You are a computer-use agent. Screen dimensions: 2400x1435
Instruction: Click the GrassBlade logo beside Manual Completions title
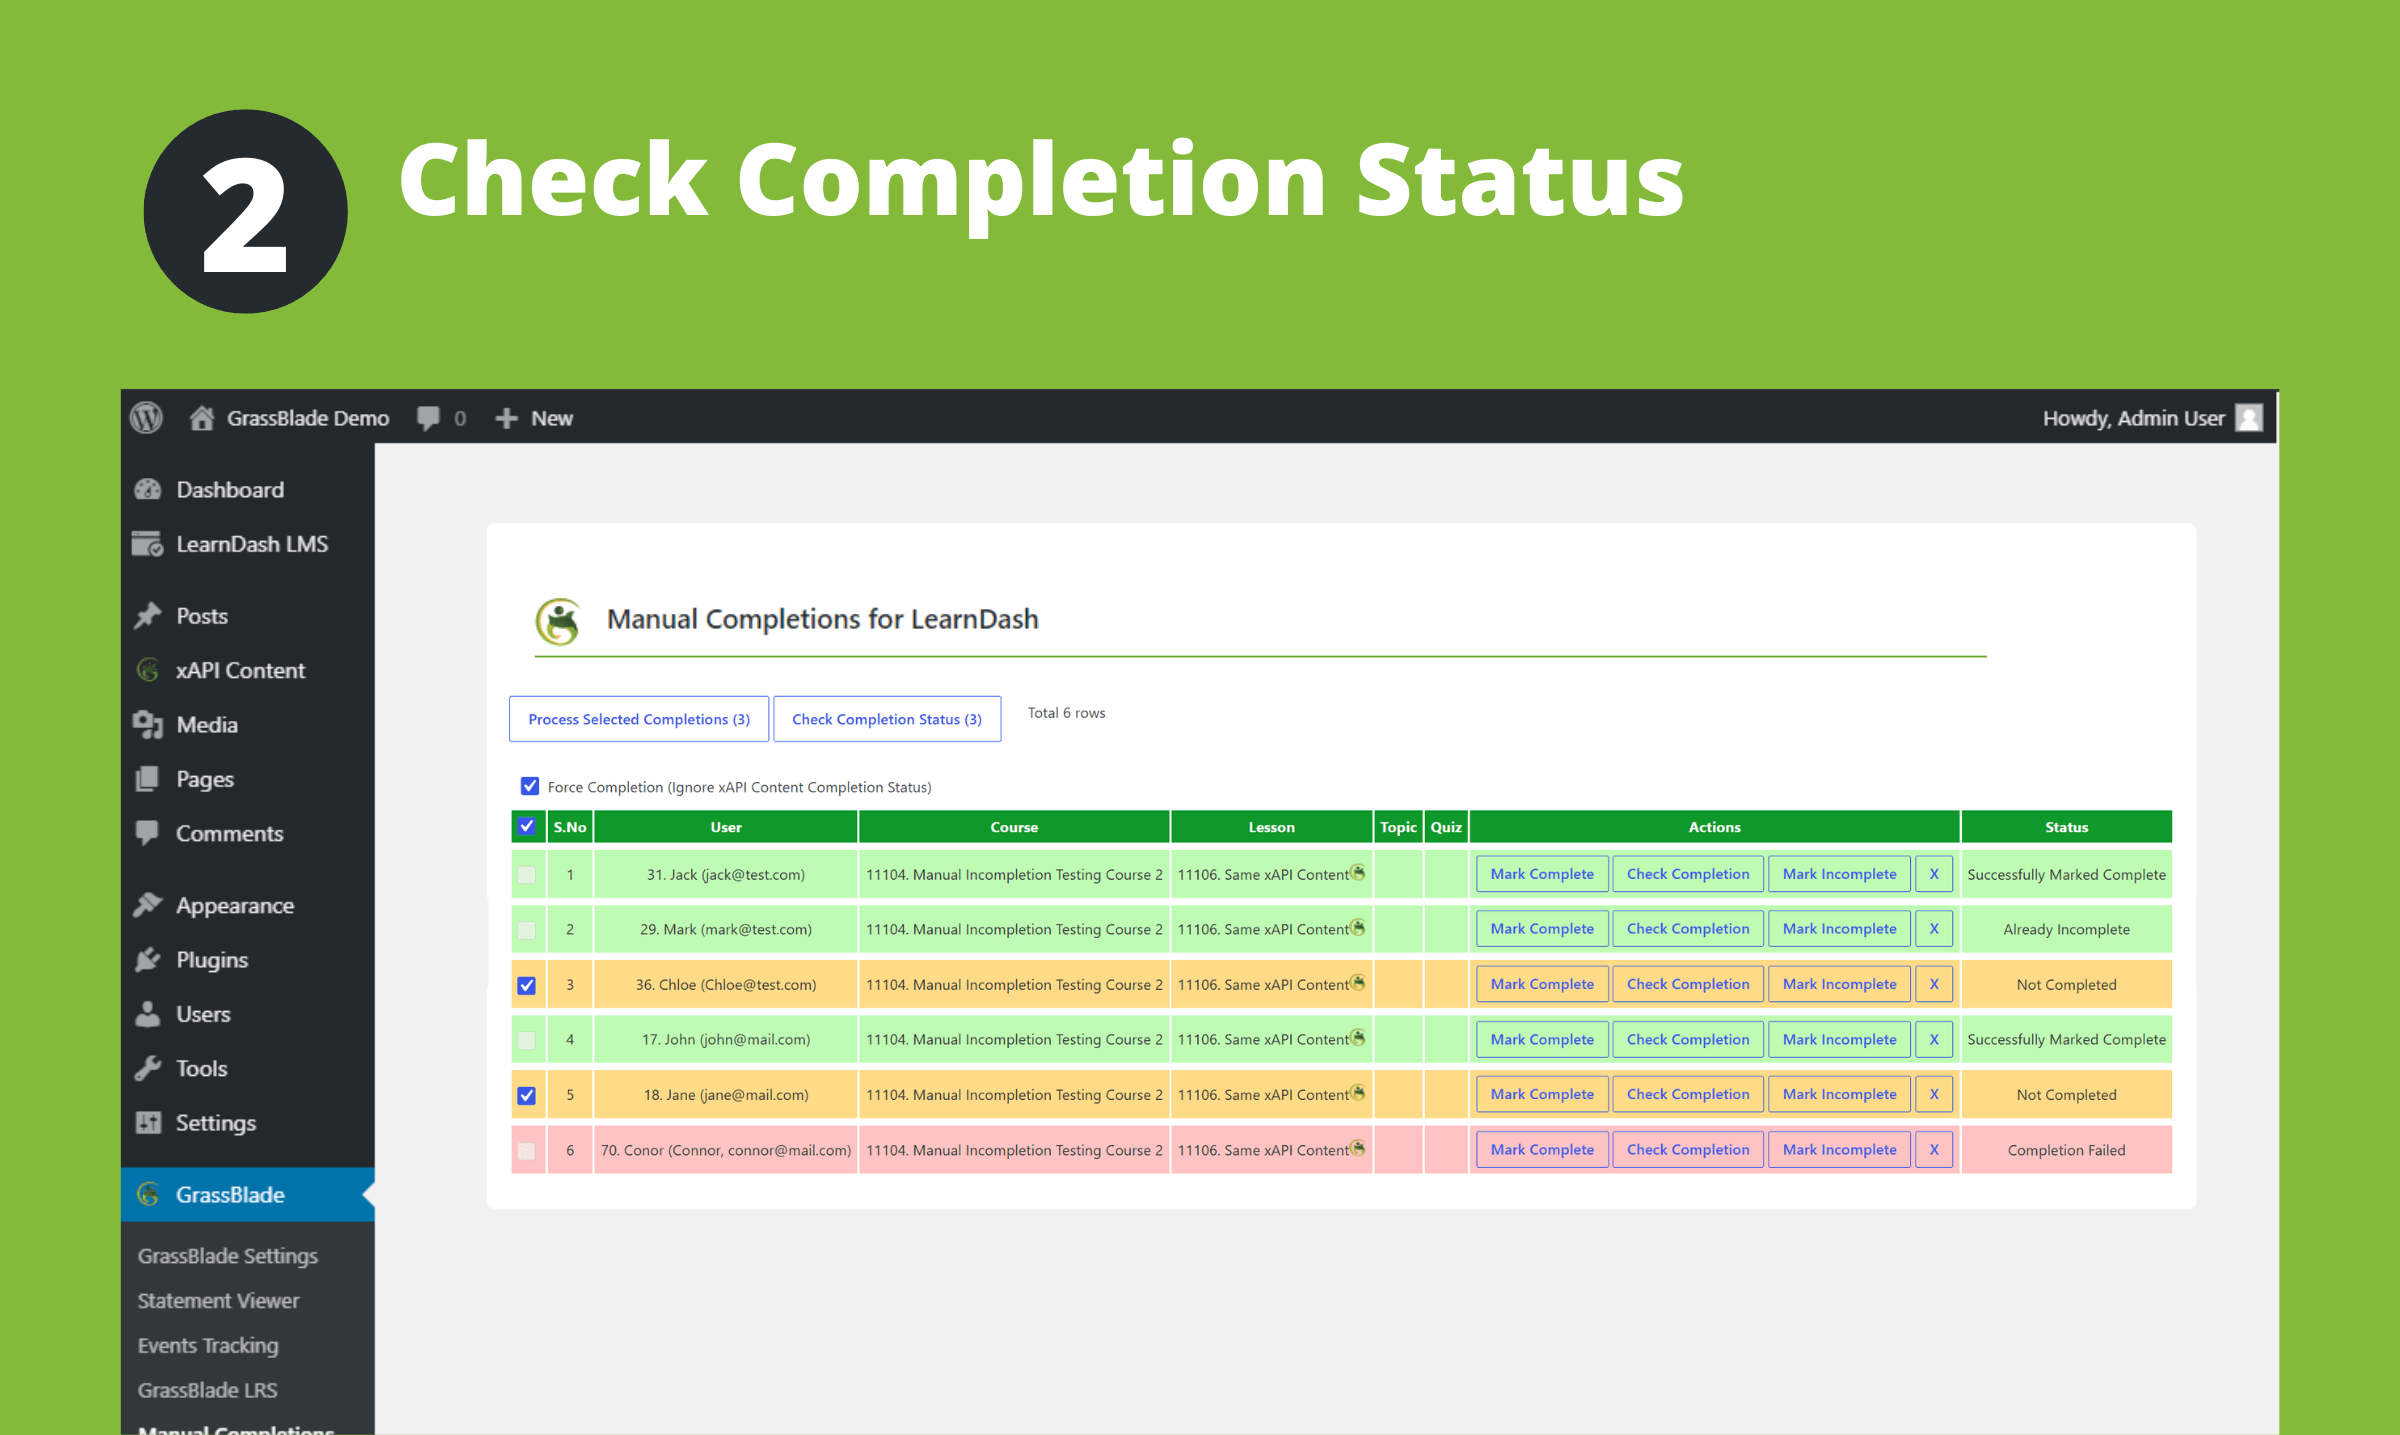(559, 621)
